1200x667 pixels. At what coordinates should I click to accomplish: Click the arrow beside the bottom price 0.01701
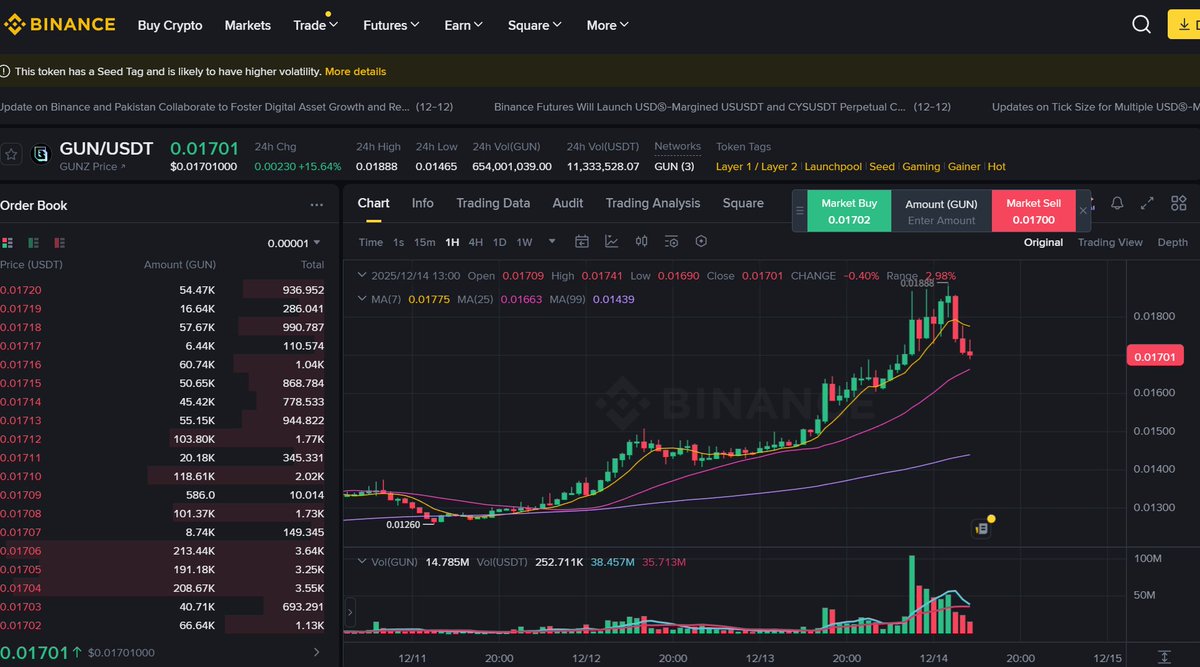[x=317, y=652]
